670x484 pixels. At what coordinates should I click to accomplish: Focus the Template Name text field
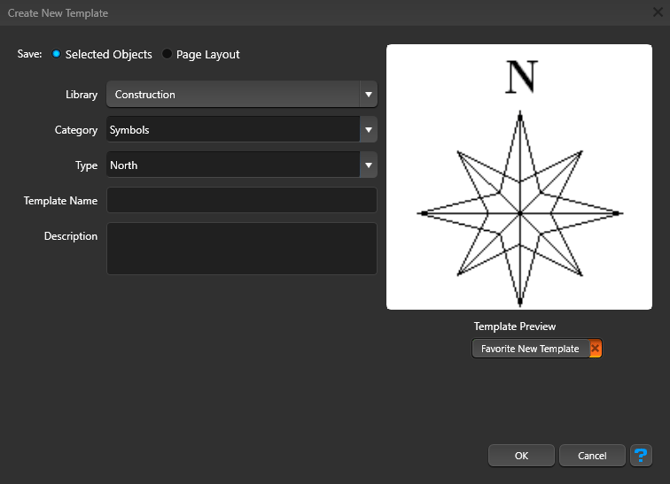[x=241, y=200]
